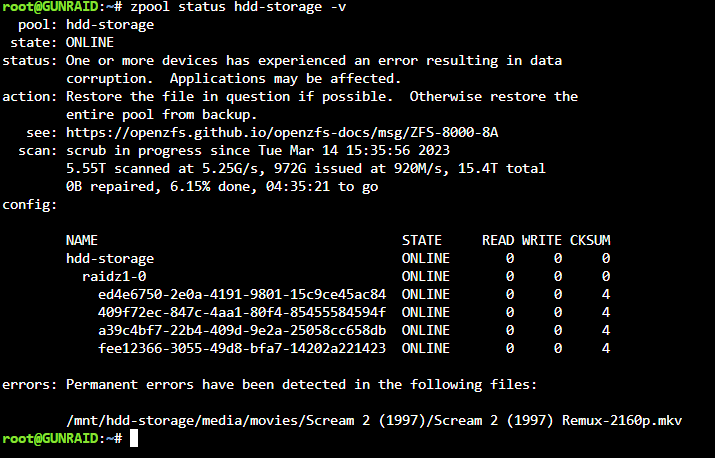Click the ONLINE value next to state

pyautogui.click(x=90, y=43)
